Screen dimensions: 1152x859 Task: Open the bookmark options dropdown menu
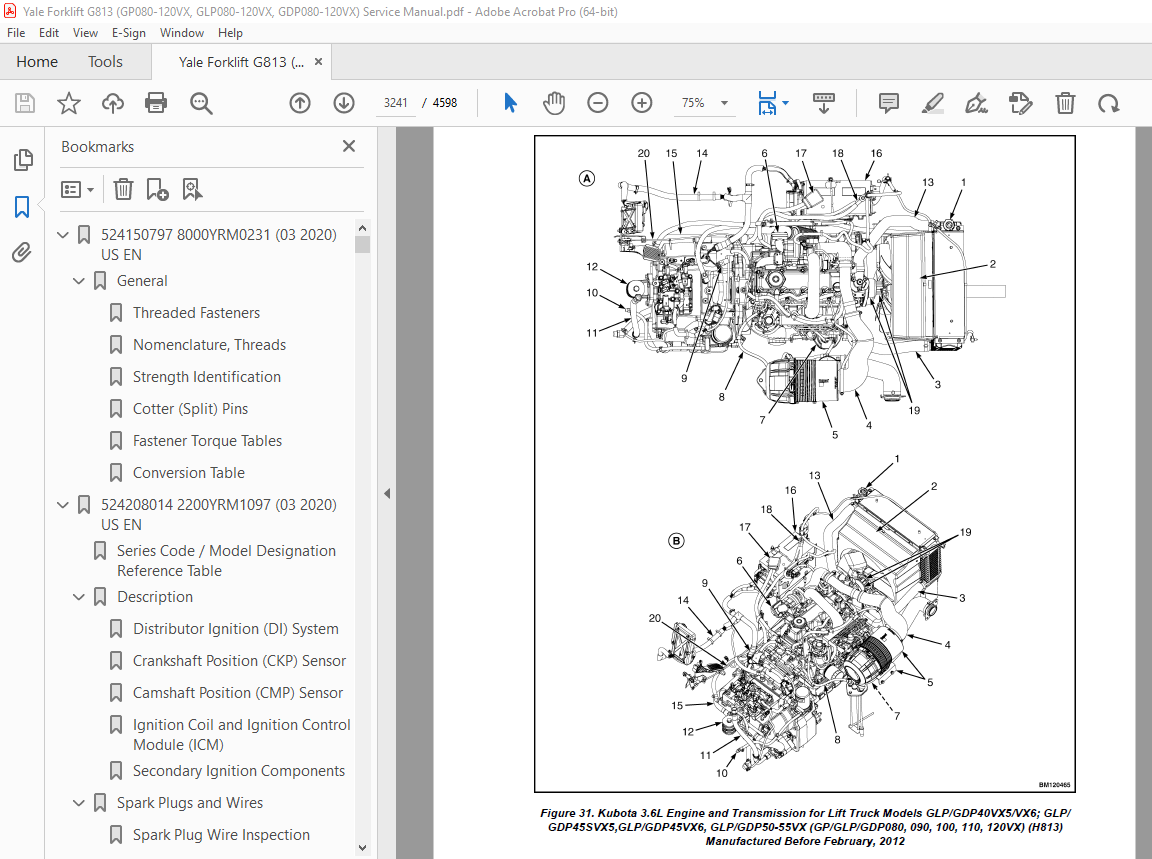pos(77,190)
